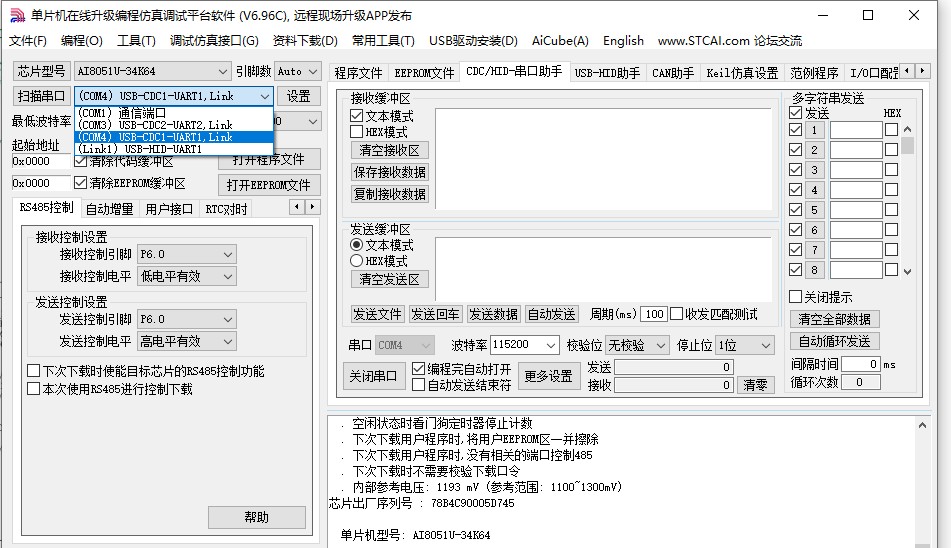The width and height of the screenshot is (951, 548).
Task: Open 编程(O) menu
Action: click(82, 41)
